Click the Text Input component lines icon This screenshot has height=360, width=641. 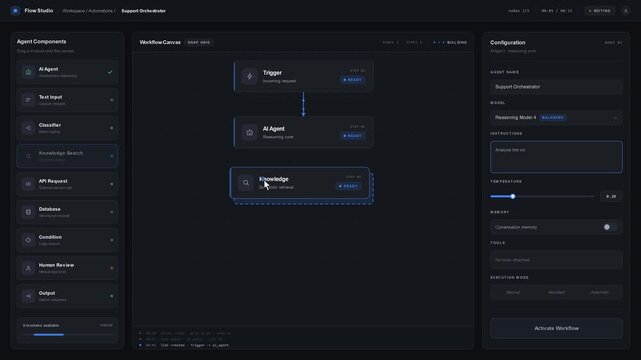(28, 100)
